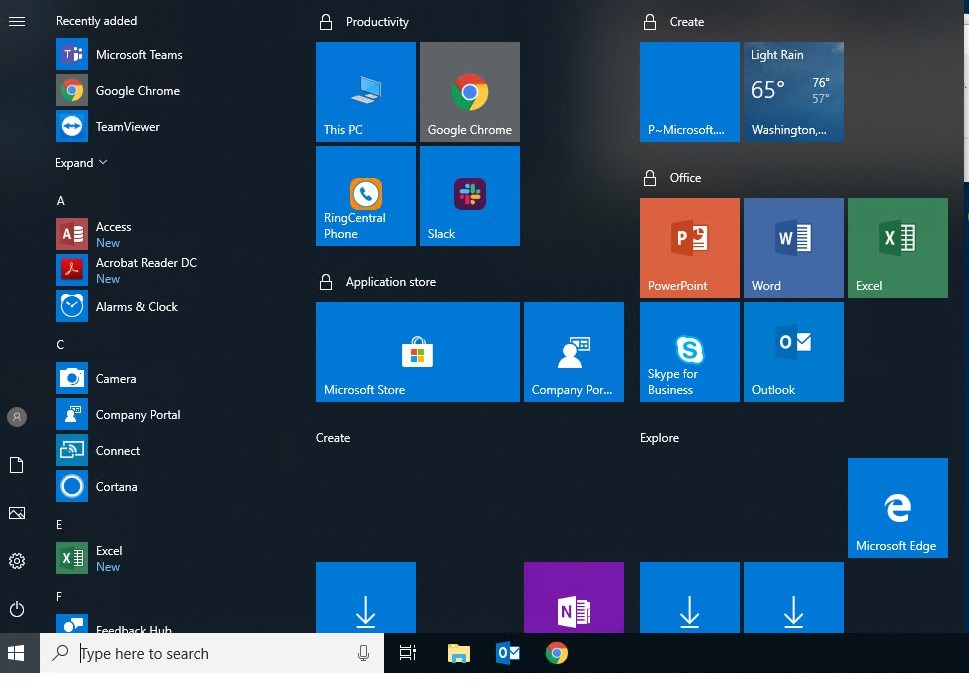Click the Company Portal tile in Application store

click(573, 352)
